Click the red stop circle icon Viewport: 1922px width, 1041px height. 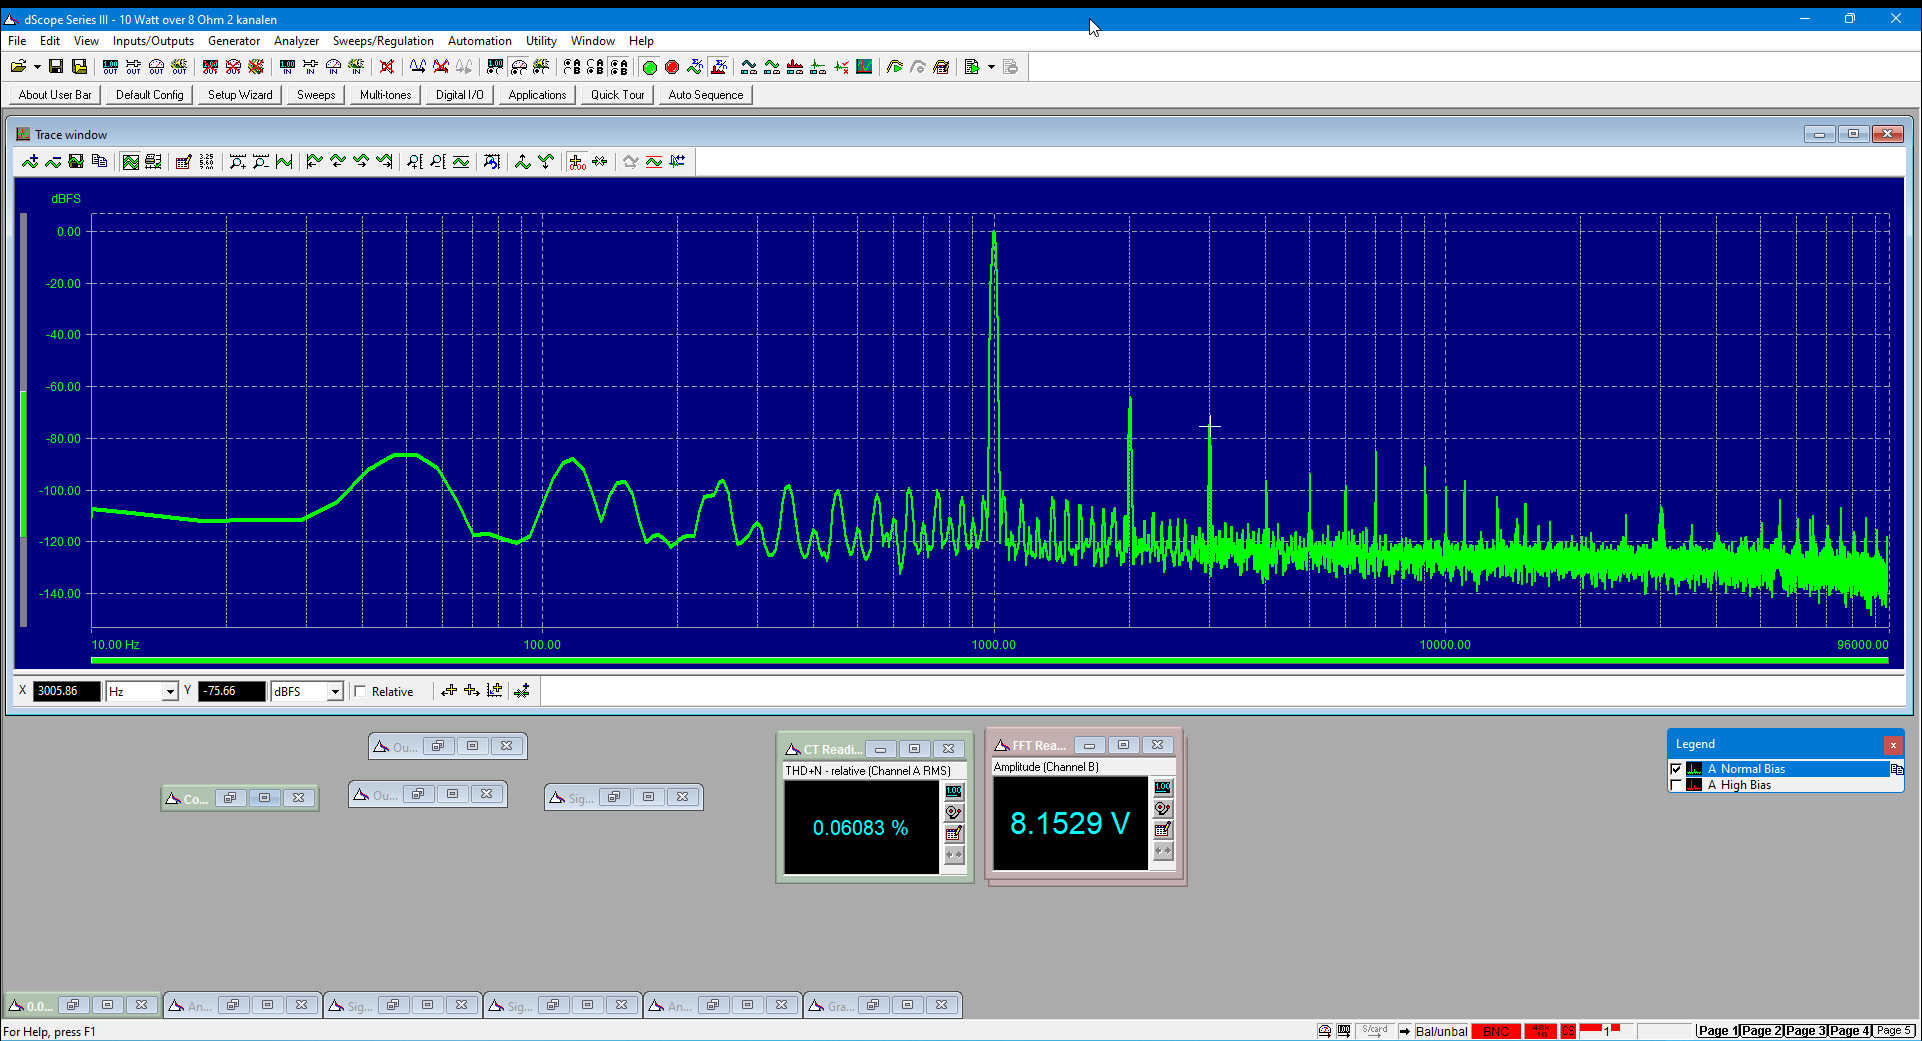point(672,67)
